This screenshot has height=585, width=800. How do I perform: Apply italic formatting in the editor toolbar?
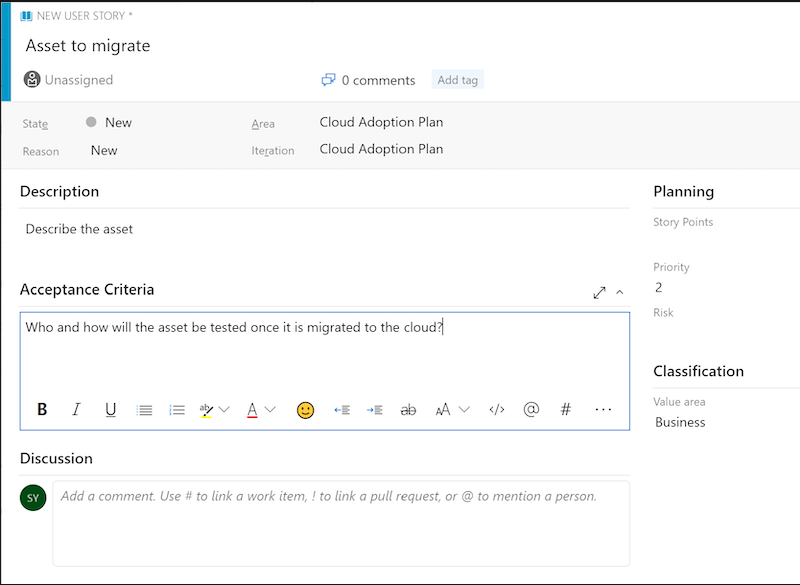[76, 410]
